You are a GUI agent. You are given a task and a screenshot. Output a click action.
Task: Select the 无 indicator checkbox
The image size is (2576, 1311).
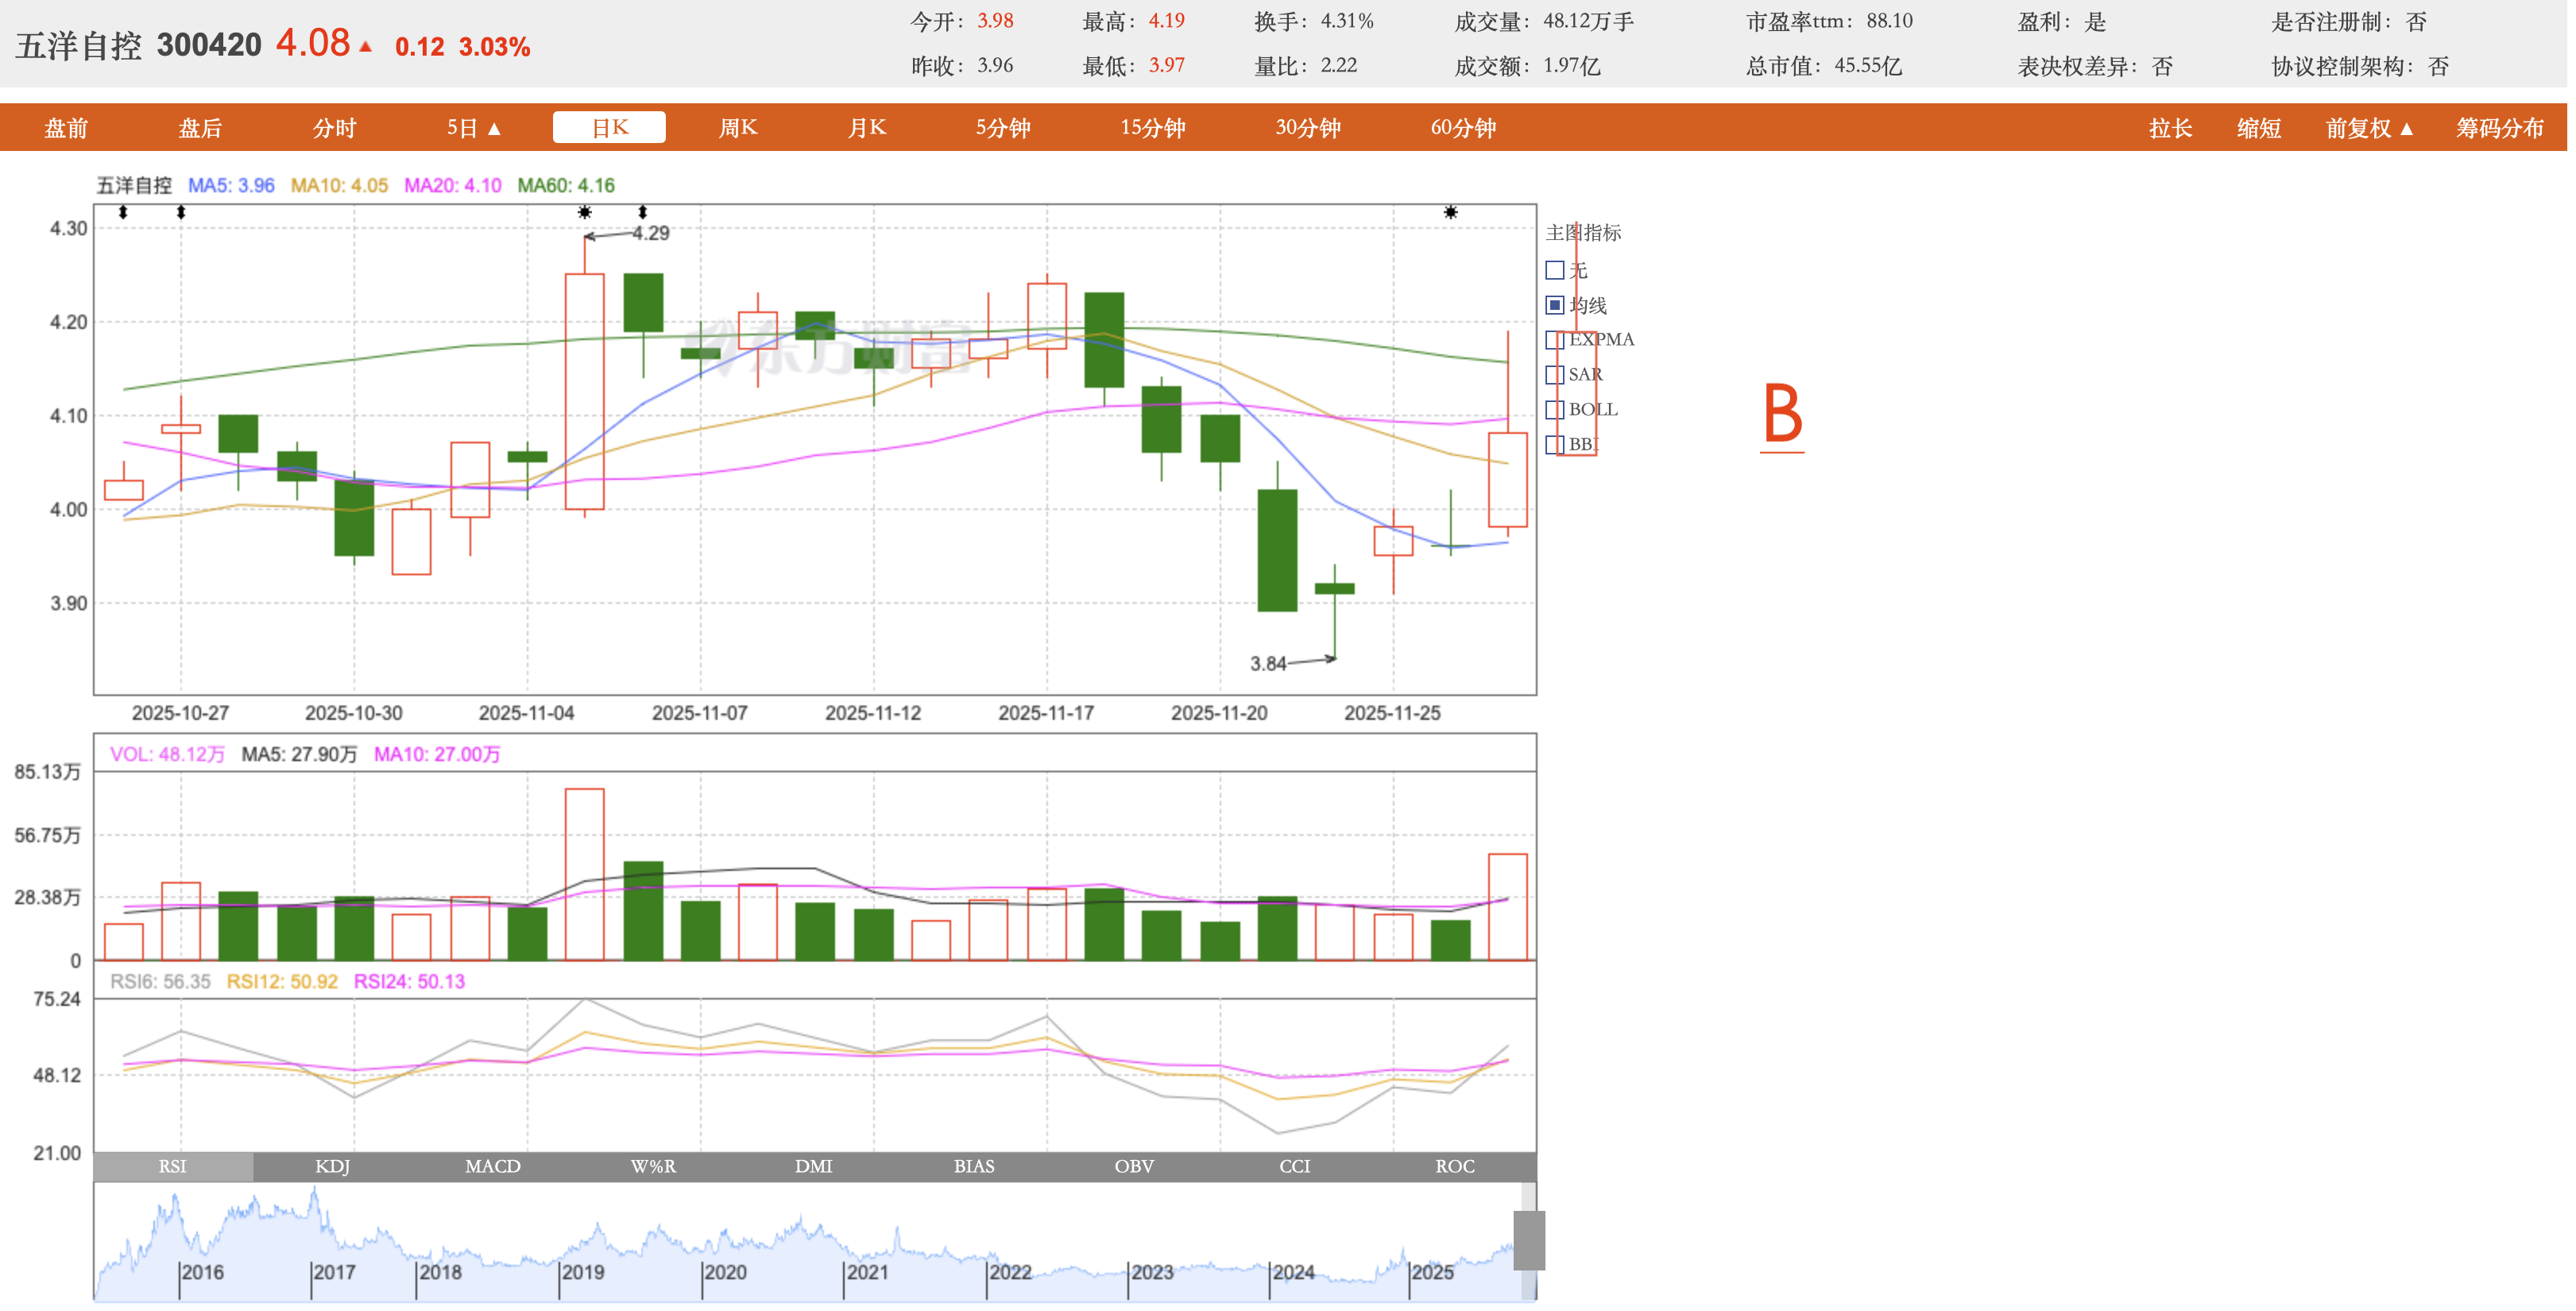(x=1555, y=270)
